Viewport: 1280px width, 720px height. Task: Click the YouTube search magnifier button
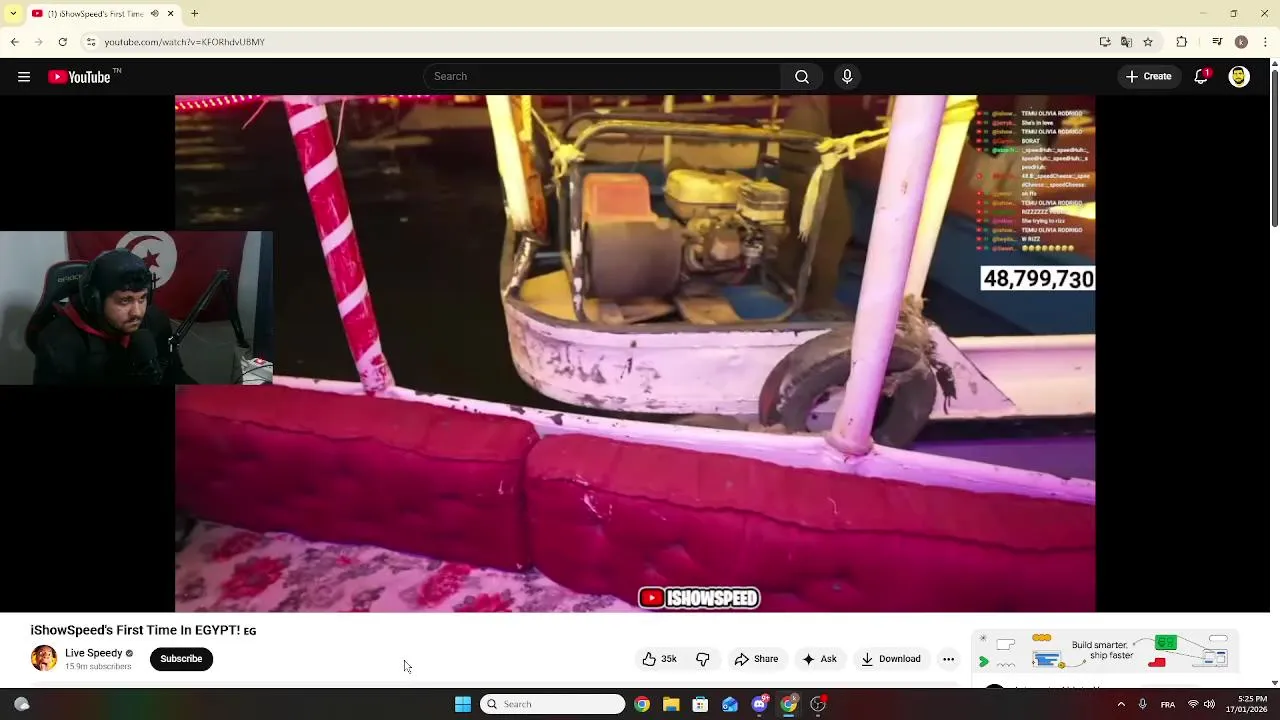coord(802,77)
